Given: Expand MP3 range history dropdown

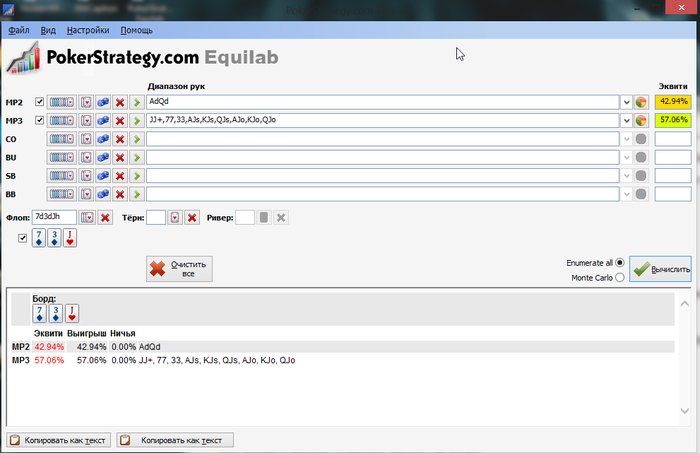Looking at the screenshot, I should pos(626,121).
